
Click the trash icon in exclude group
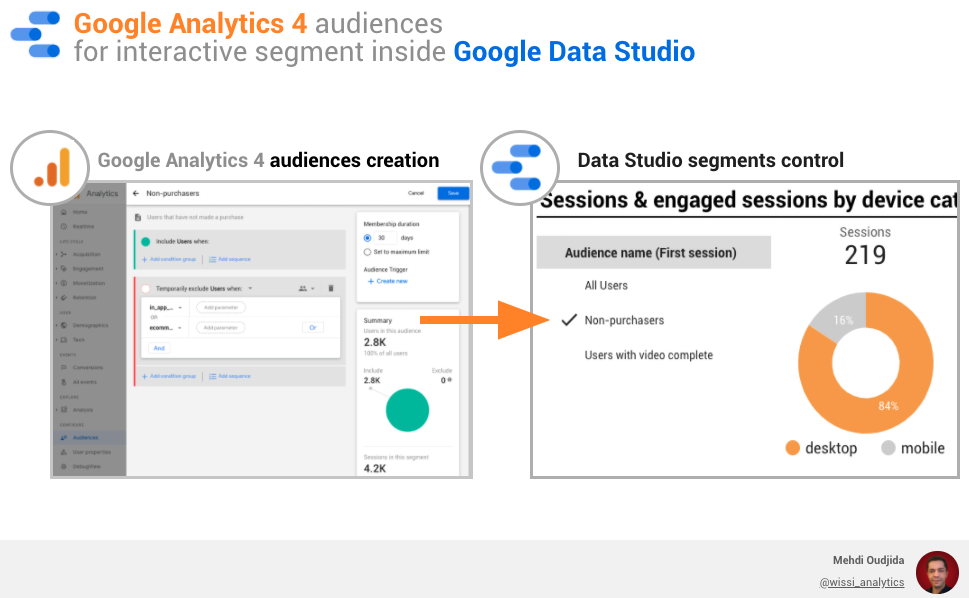(x=331, y=288)
